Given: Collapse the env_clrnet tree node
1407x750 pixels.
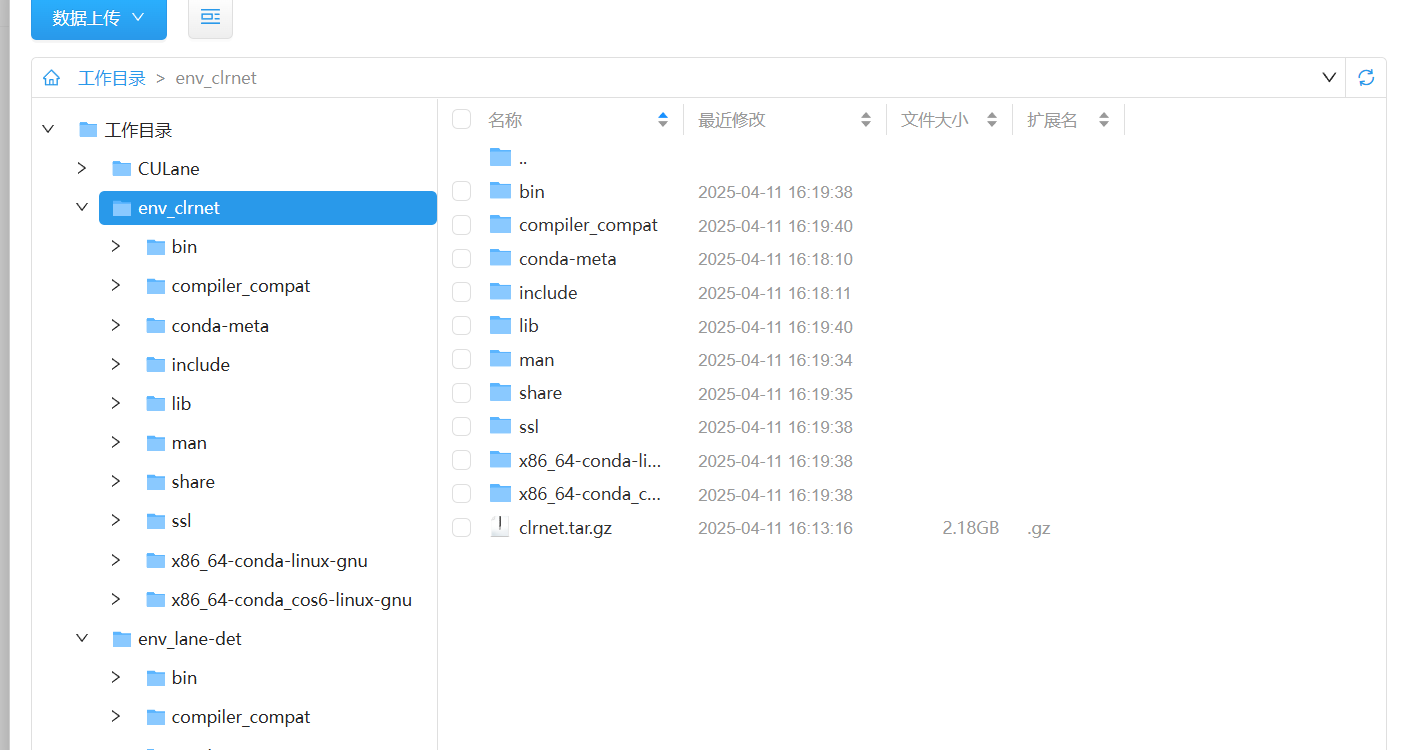Looking at the screenshot, I should 82,208.
